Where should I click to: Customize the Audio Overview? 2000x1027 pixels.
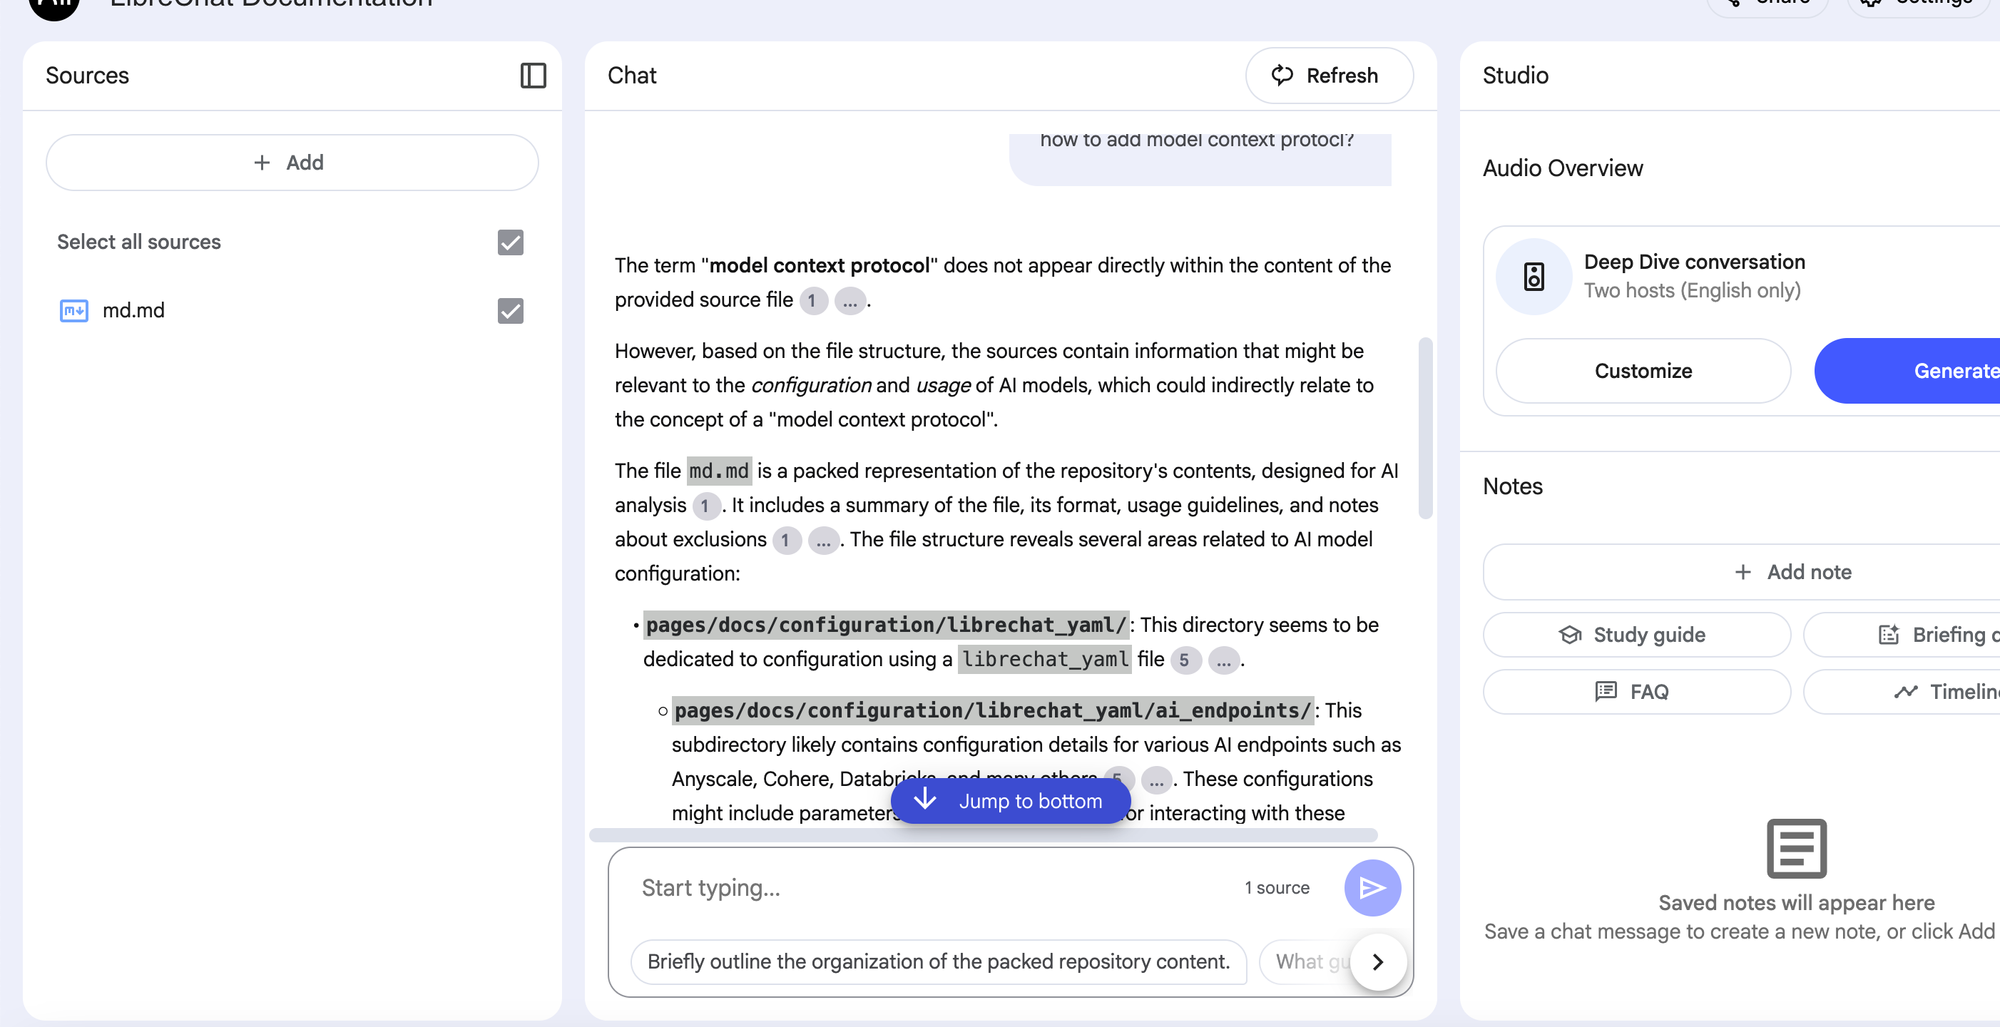click(x=1643, y=371)
